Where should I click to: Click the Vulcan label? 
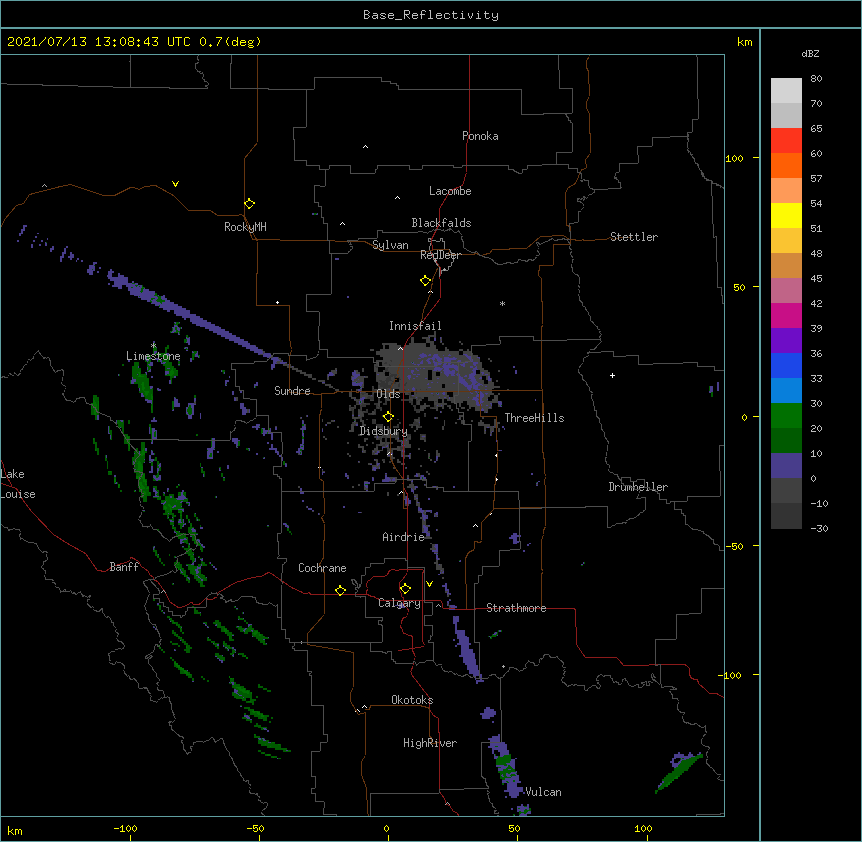(543, 792)
